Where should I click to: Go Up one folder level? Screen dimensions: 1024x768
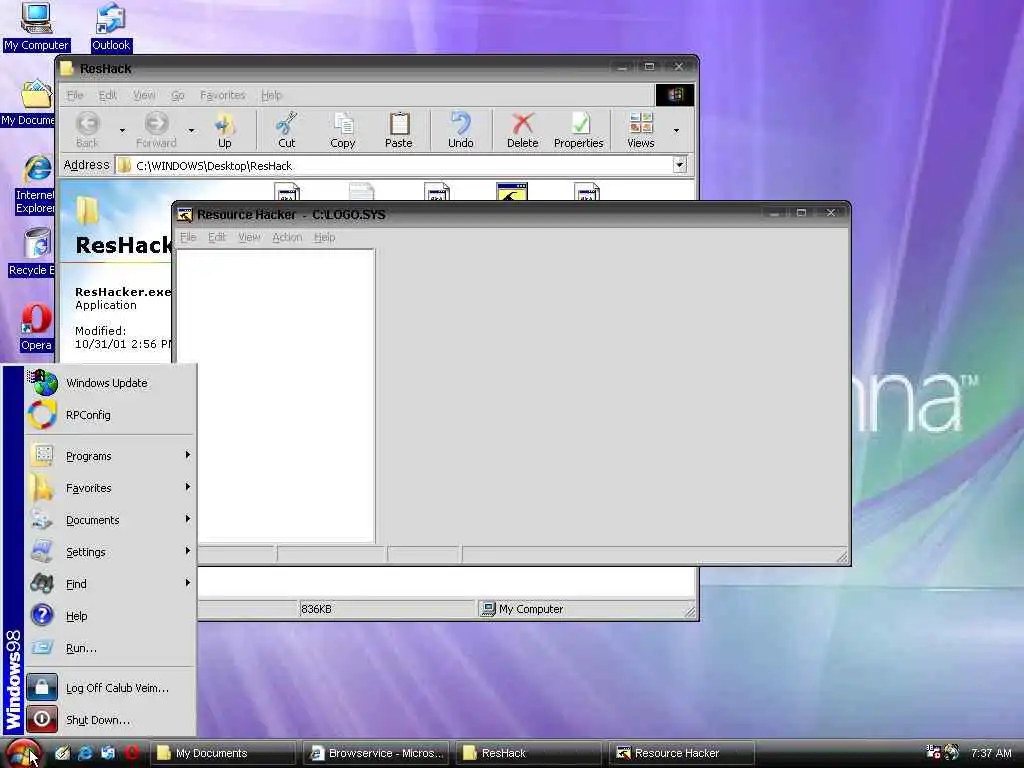(x=224, y=129)
